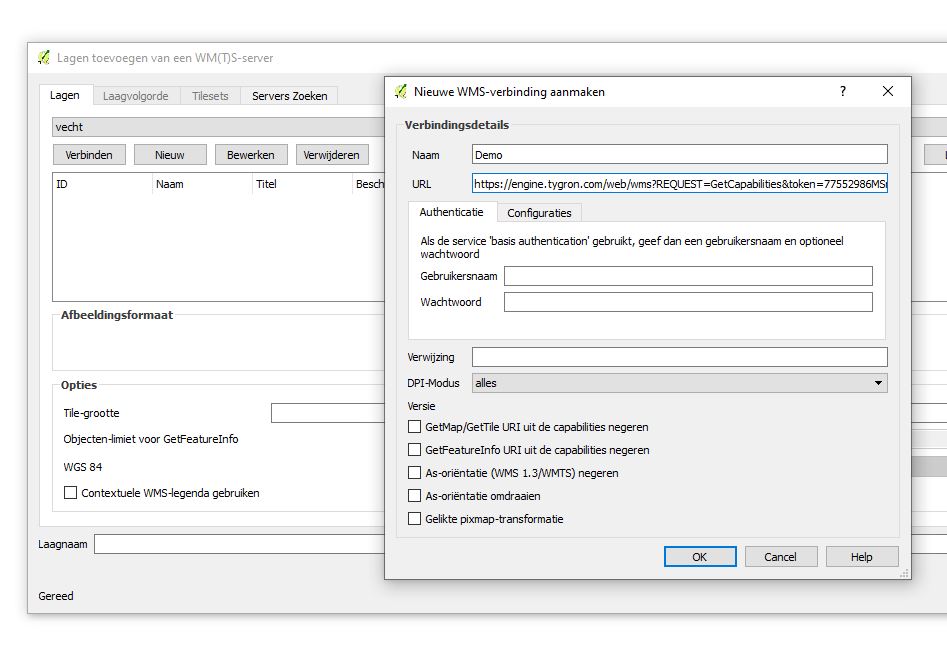This screenshot has width=947, height=670.
Task: Switch to the Configuraties tab
Action: (x=539, y=213)
